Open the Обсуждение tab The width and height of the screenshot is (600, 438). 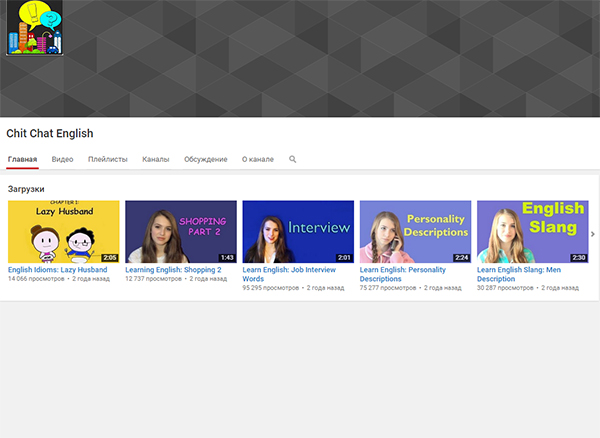click(x=206, y=159)
